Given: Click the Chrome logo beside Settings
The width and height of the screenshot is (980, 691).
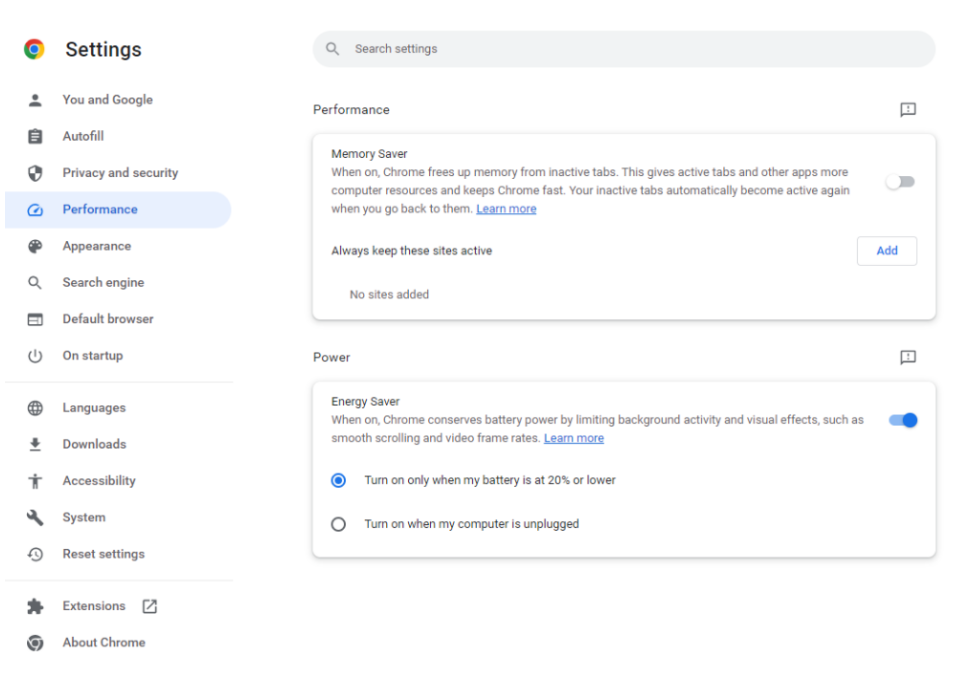Looking at the screenshot, I should (x=34, y=49).
